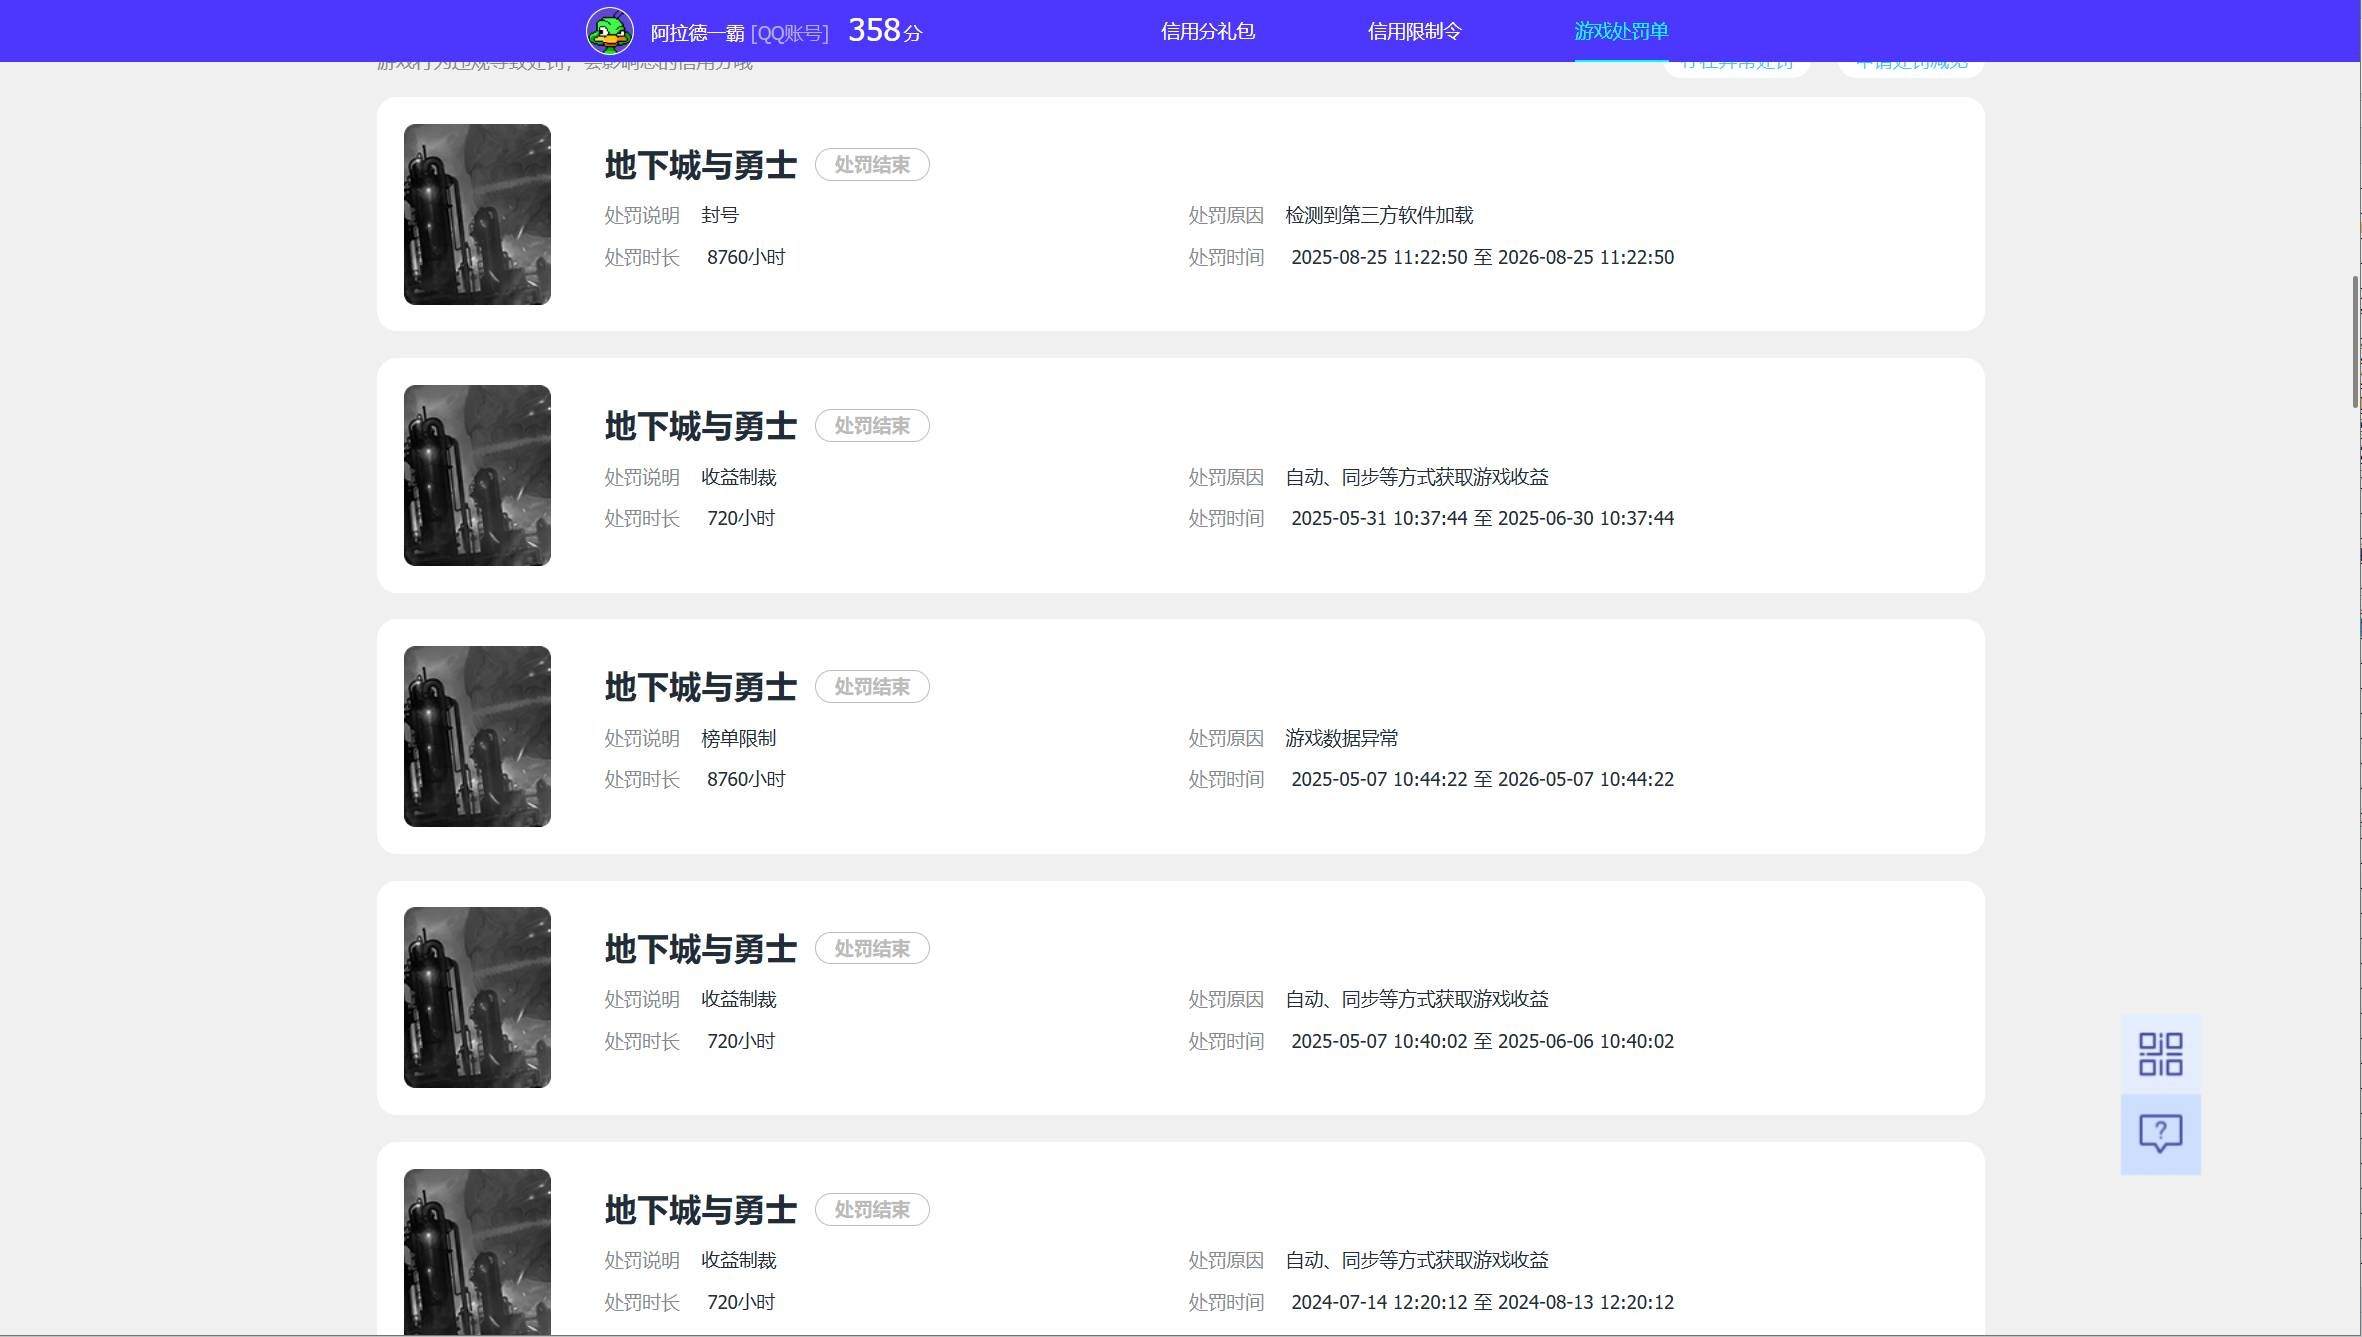This screenshot has width=2362, height=1337.
Task: Click 地下城与勇士 title on the 2024-07-14 card
Action: [x=700, y=1210]
